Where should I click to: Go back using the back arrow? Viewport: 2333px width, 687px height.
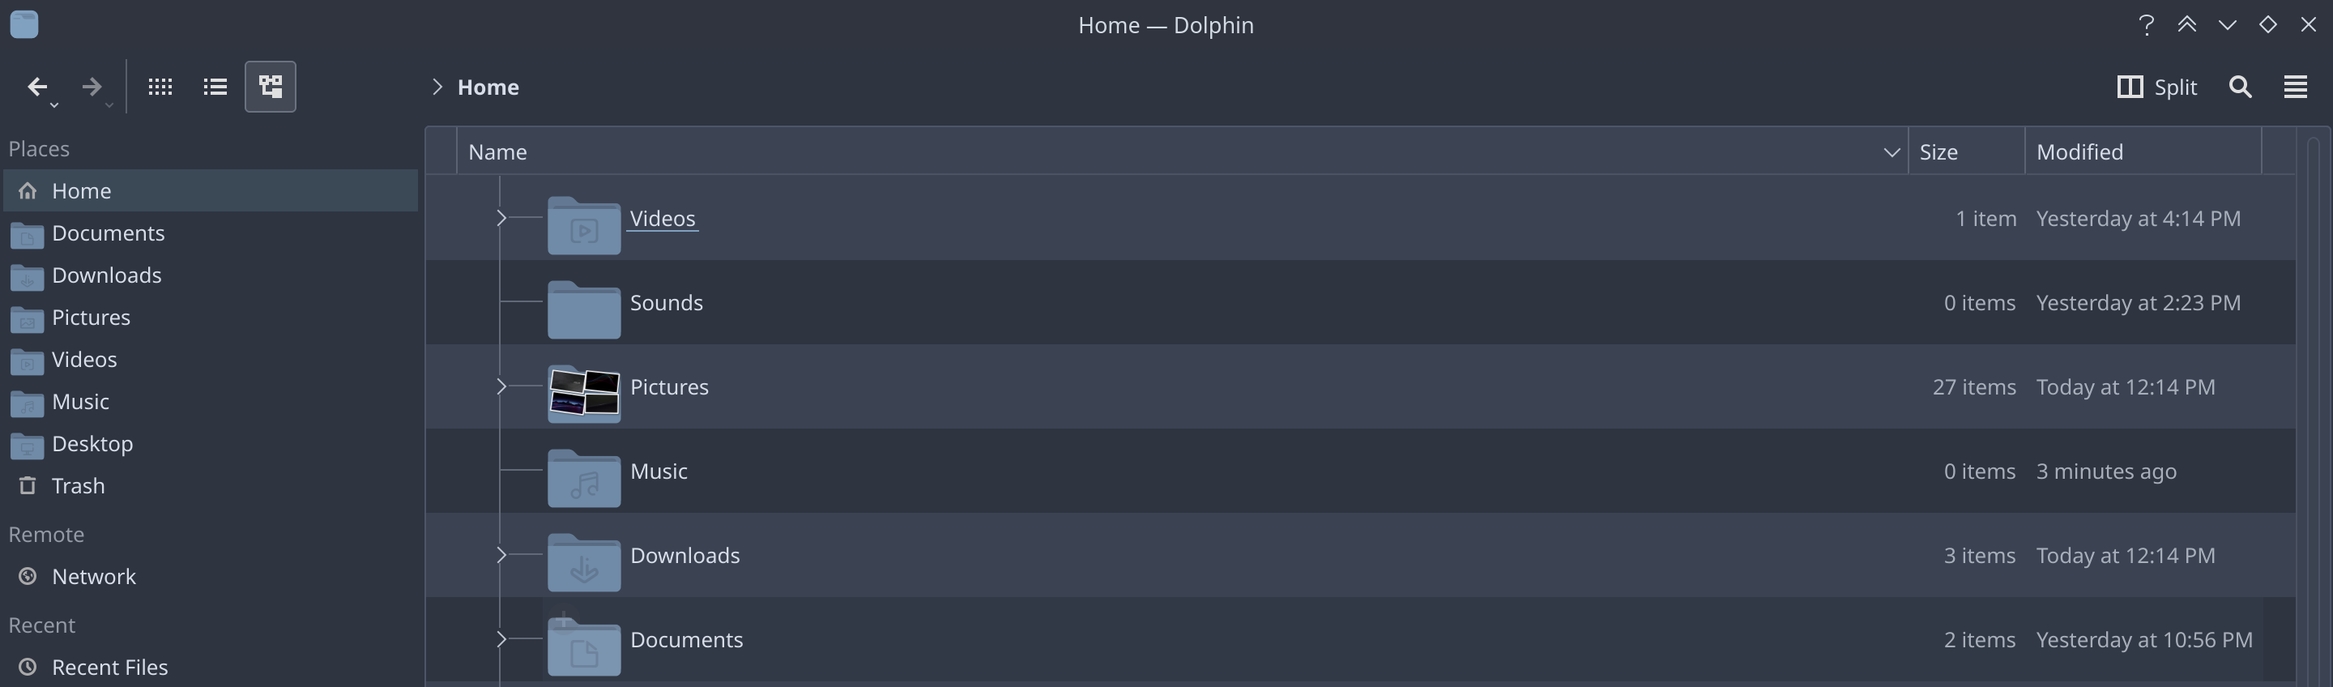coord(37,87)
